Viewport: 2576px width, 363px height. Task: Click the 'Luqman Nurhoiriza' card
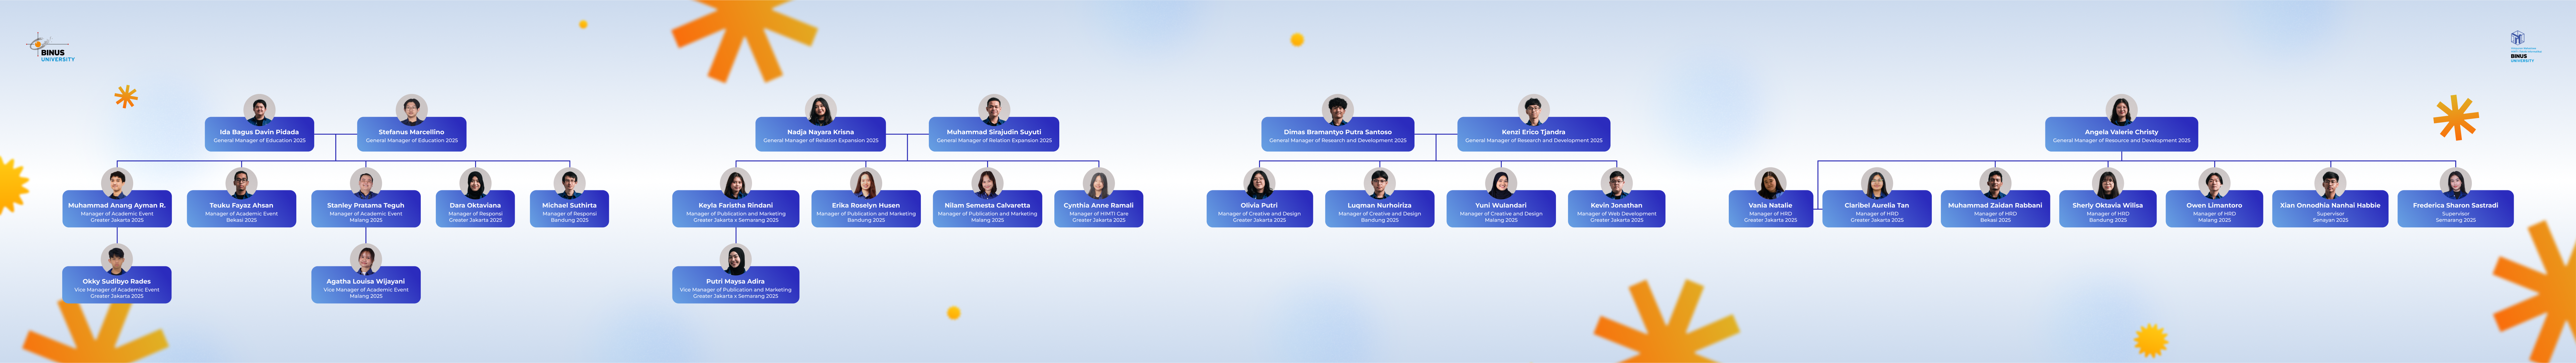pos(1380,209)
